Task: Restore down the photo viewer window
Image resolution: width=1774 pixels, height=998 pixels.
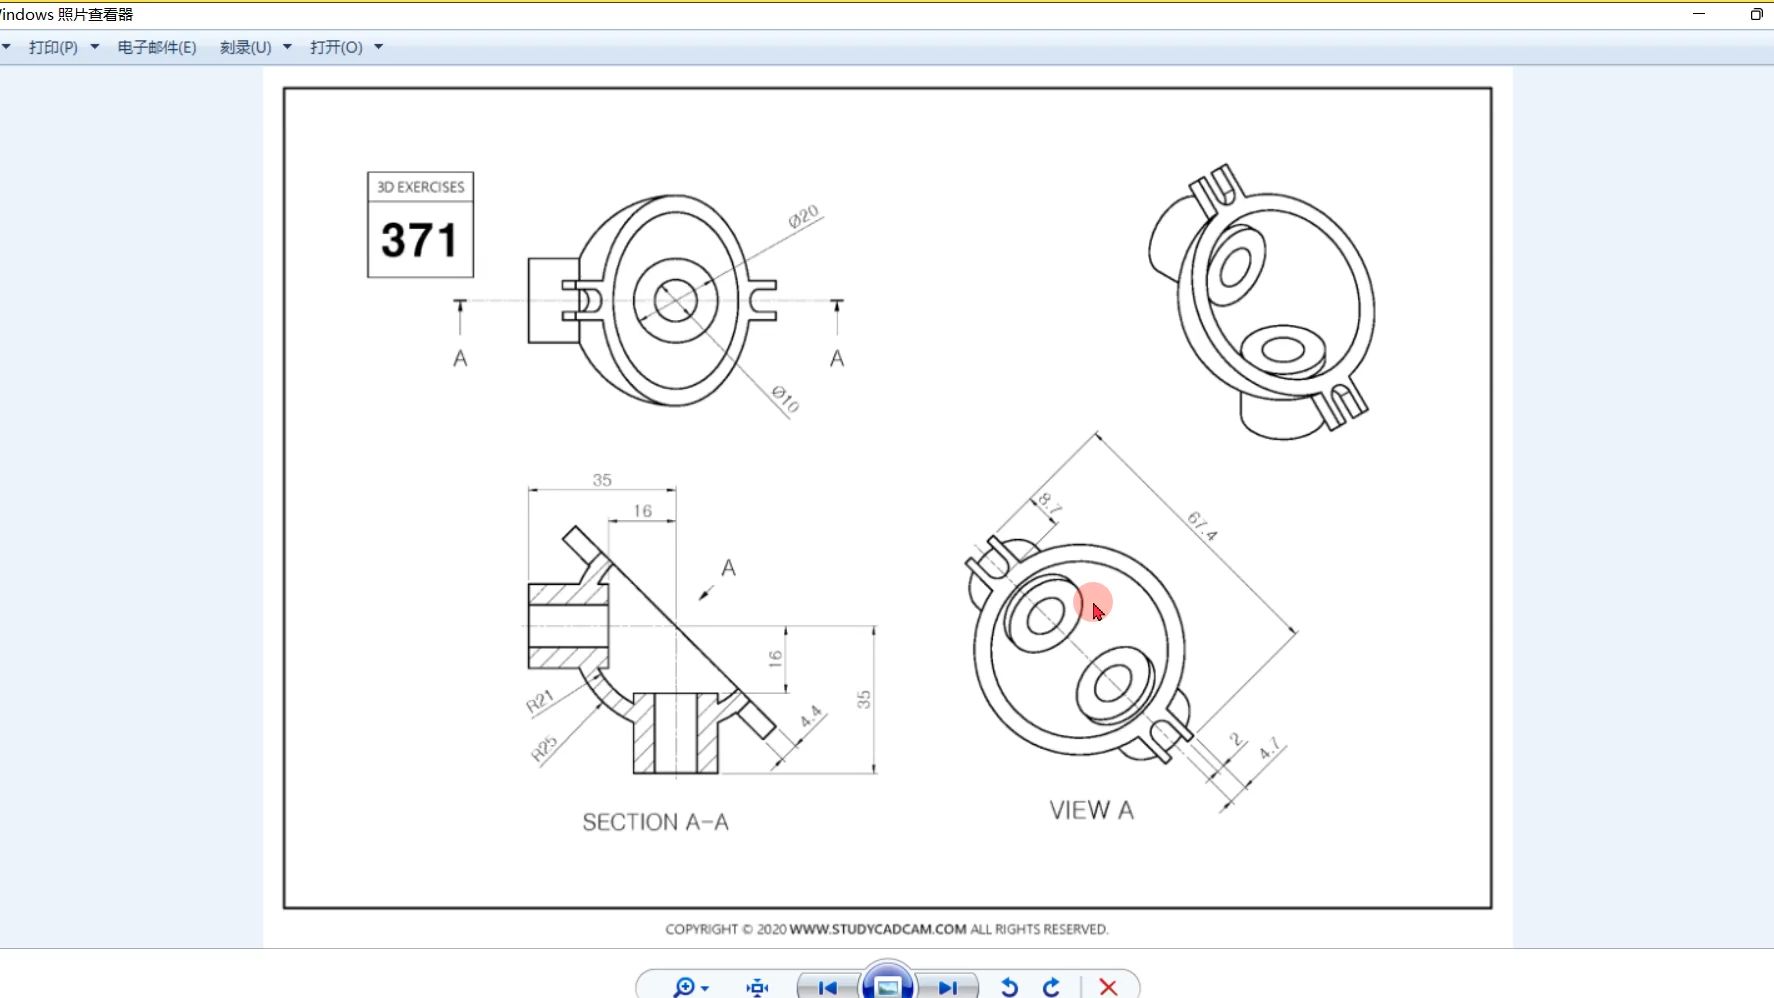Action: (x=1756, y=14)
